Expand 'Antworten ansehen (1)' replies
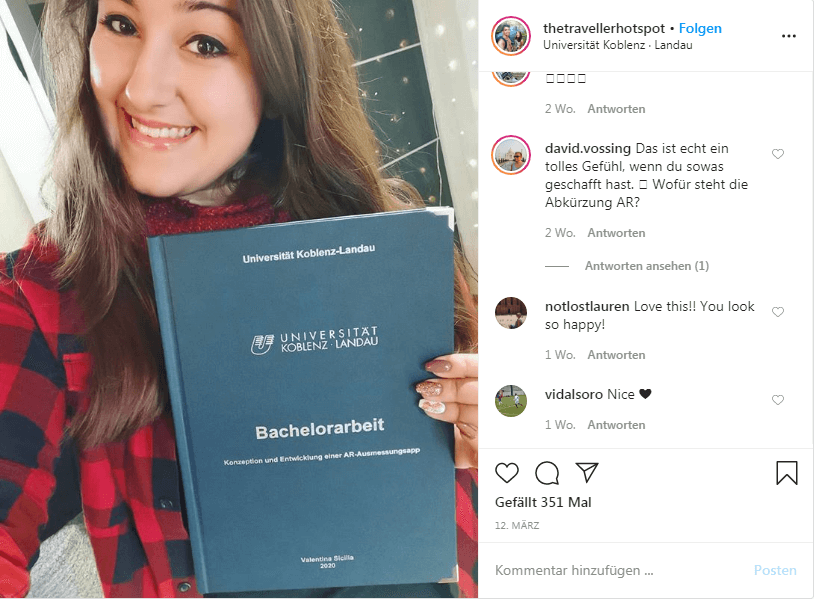814x599 pixels. click(646, 266)
